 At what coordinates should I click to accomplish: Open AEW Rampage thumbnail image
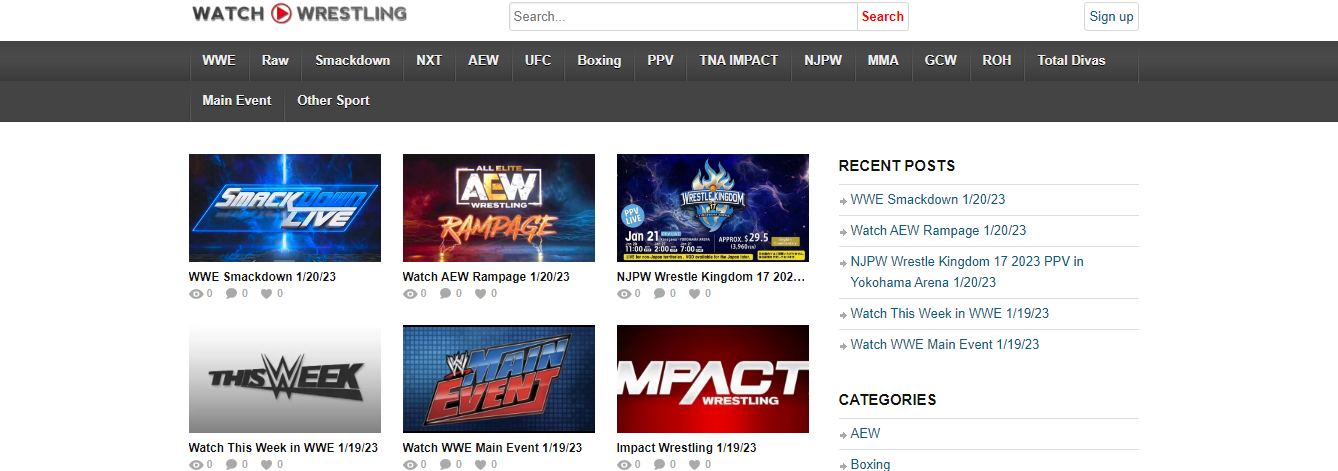(499, 208)
